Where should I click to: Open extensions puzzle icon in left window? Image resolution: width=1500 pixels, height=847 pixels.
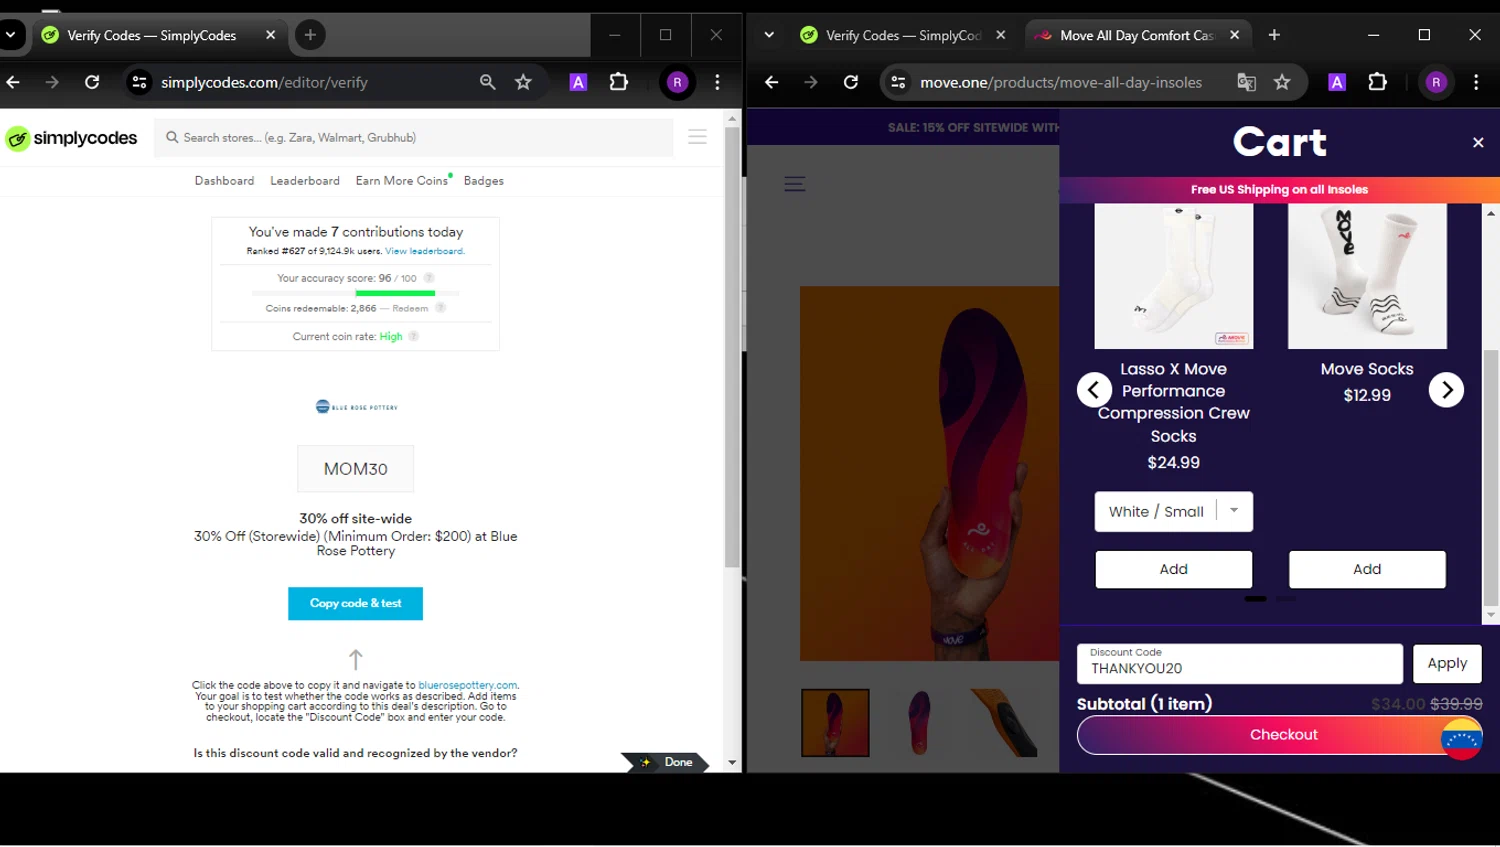coord(619,82)
